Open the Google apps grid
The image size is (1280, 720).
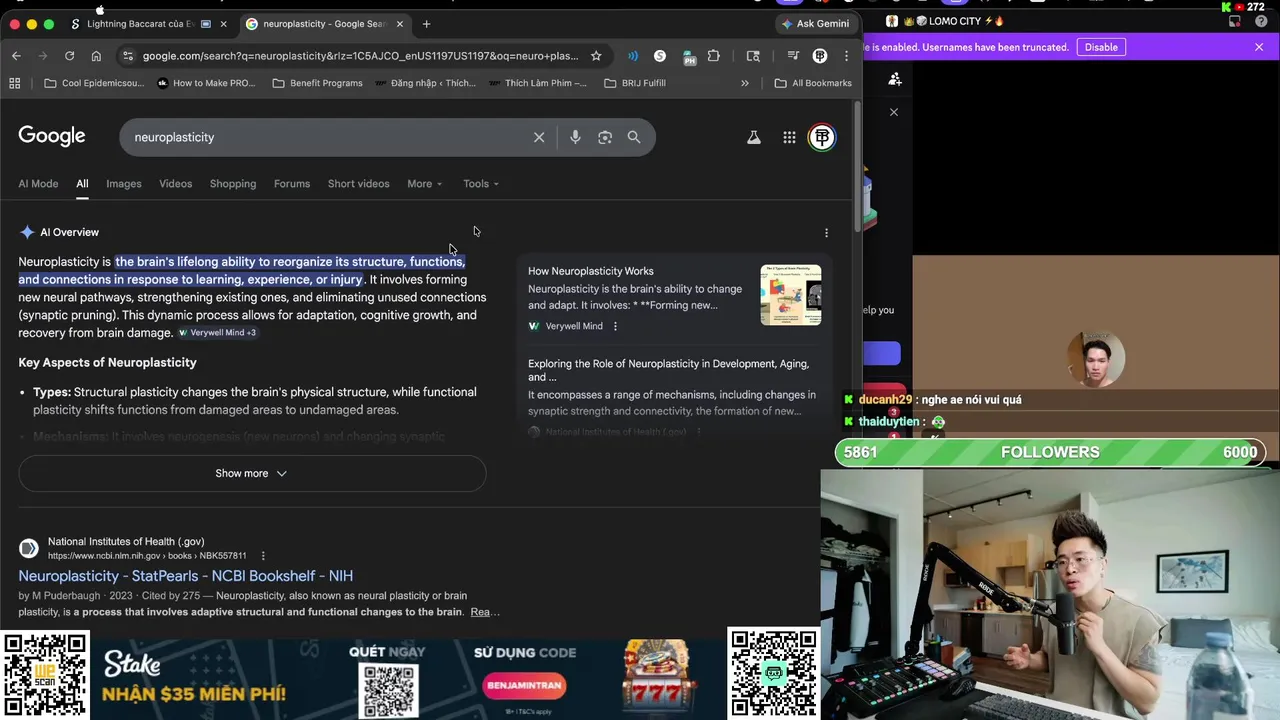point(789,138)
